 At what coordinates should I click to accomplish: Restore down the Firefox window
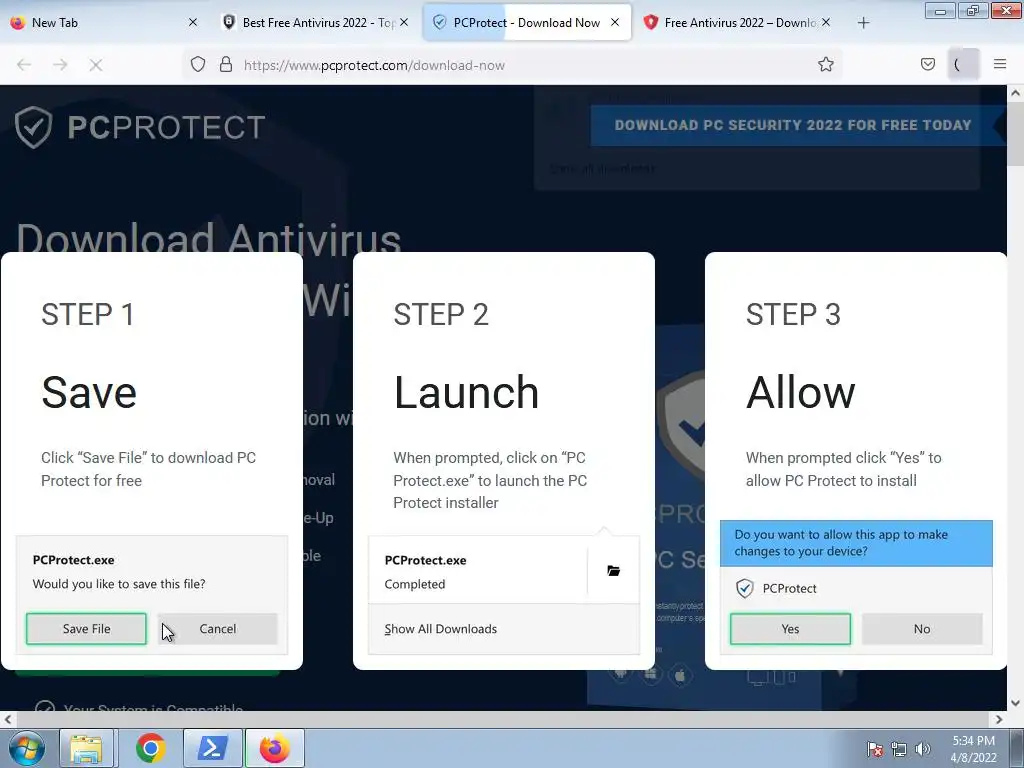[973, 10]
